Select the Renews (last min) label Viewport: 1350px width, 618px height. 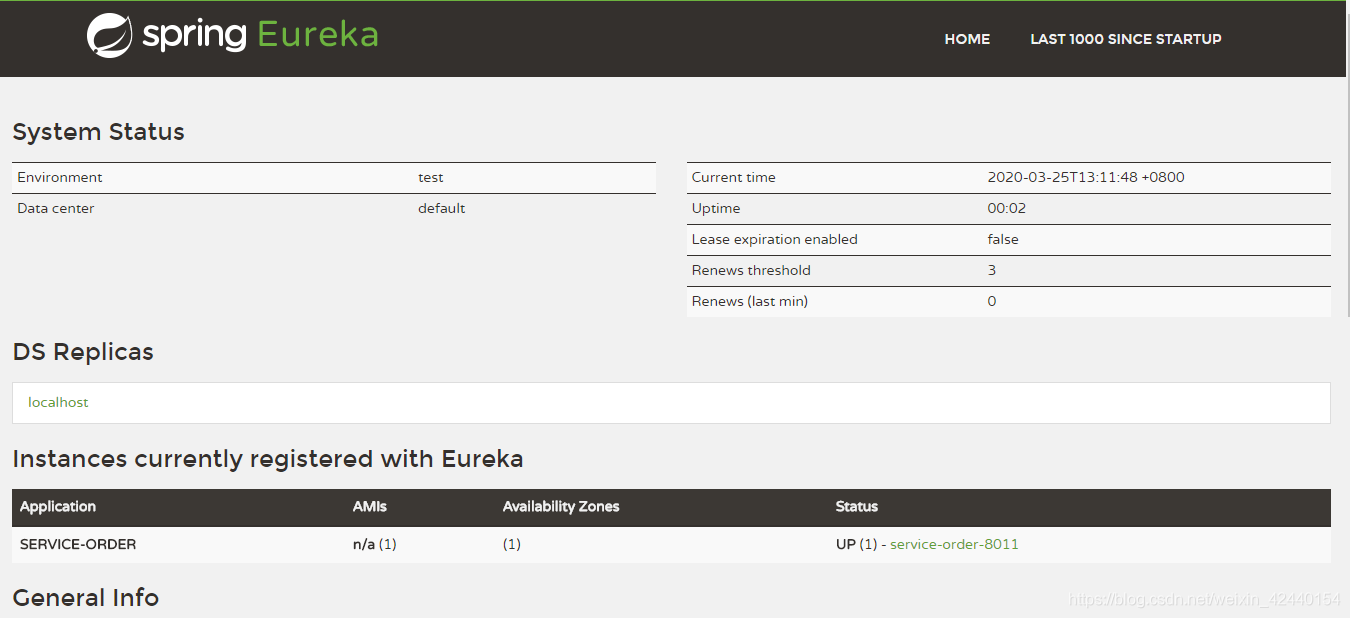(x=750, y=301)
